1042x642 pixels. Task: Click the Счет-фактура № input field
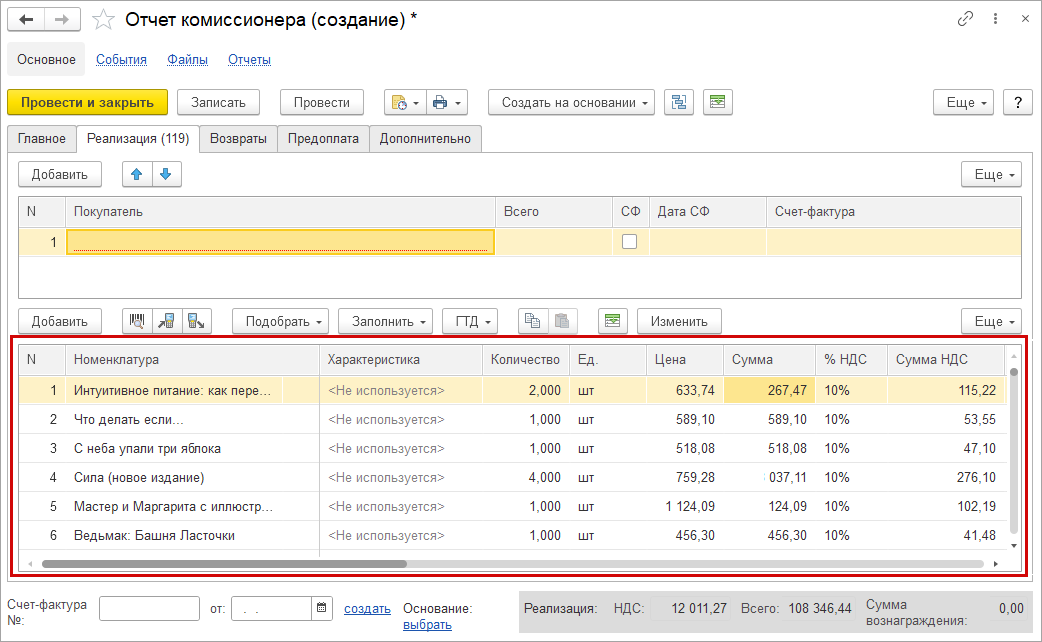click(x=149, y=608)
